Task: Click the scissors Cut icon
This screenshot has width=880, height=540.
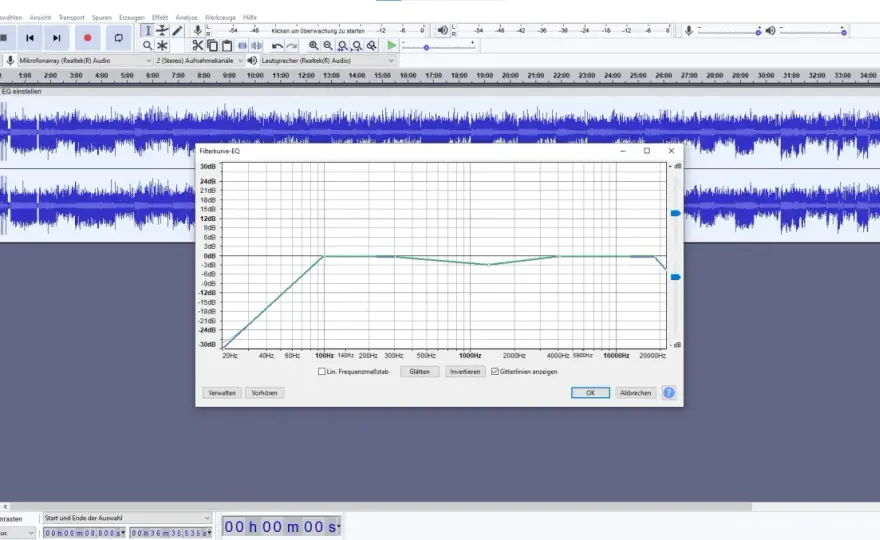Action: pyautogui.click(x=198, y=45)
